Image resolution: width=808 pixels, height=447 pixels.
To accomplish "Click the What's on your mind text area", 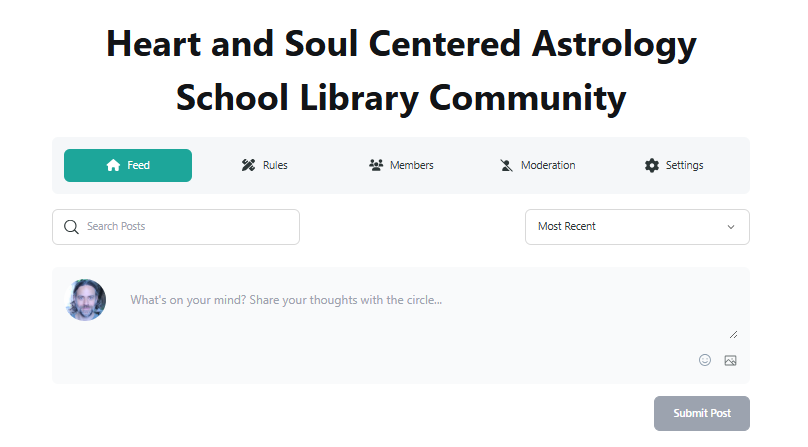I will 430,310.
